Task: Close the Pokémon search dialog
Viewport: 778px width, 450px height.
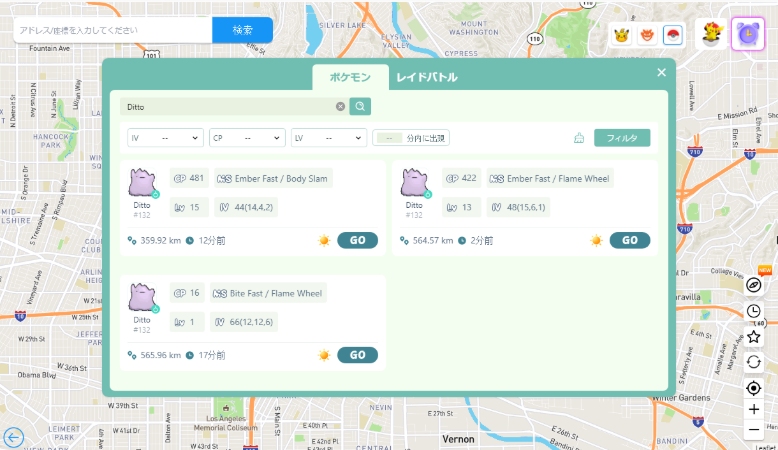Action: (x=661, y=72)
